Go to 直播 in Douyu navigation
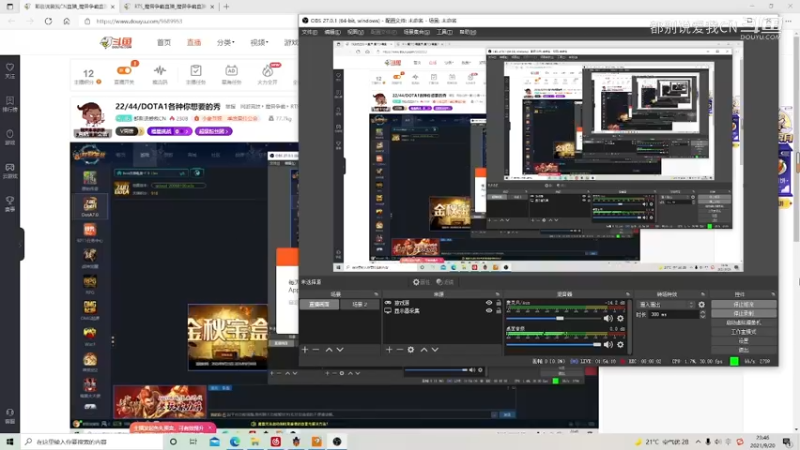Image resolution: width=800 pixels, height=450 pixels. click(x=194, y=42)
